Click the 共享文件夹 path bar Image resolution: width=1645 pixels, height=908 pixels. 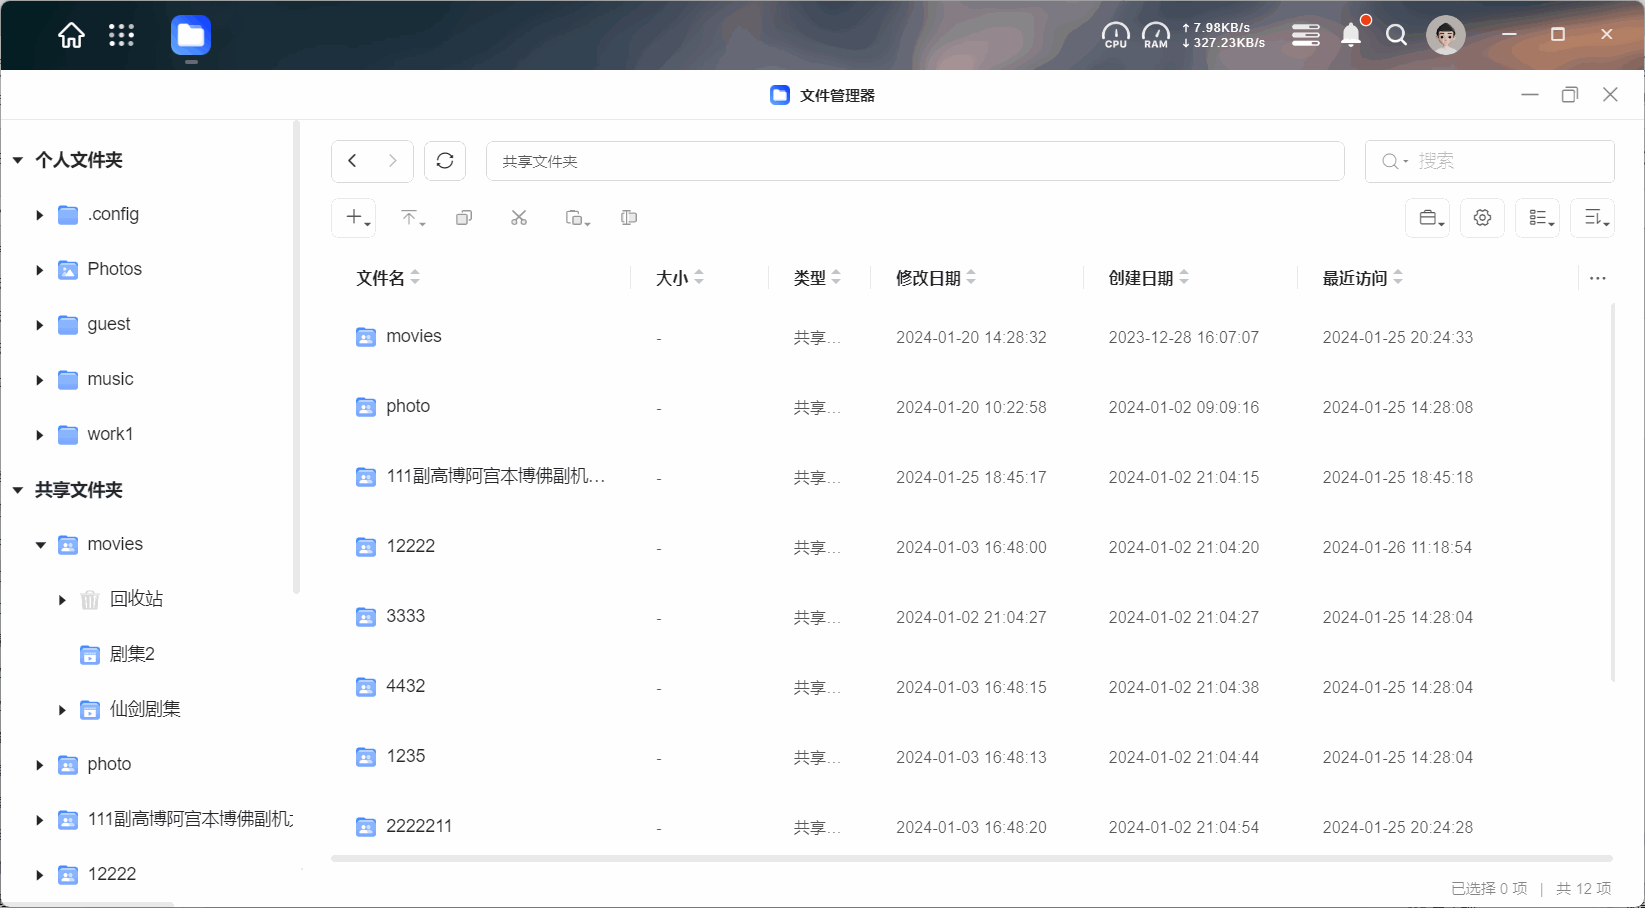tap(915, 161)
